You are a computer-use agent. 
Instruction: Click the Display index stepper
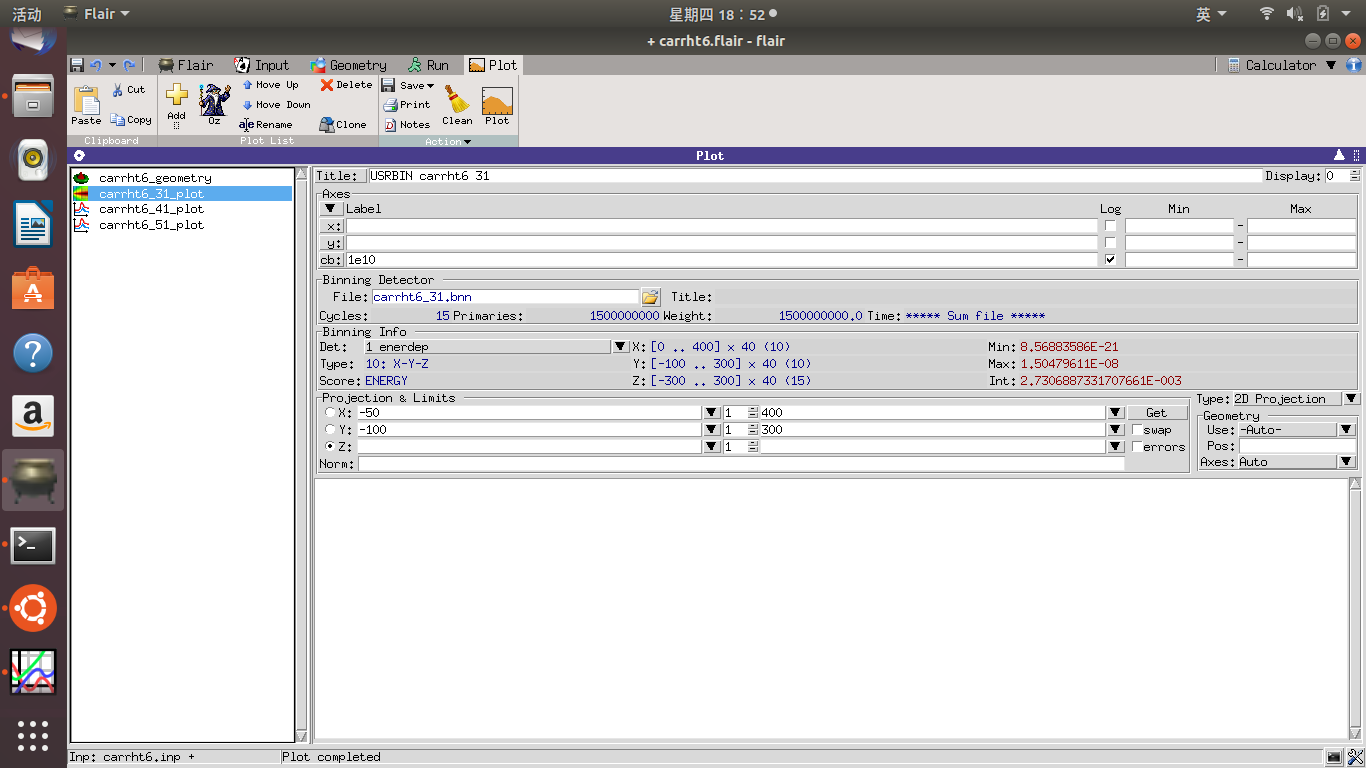point(1355,176)
